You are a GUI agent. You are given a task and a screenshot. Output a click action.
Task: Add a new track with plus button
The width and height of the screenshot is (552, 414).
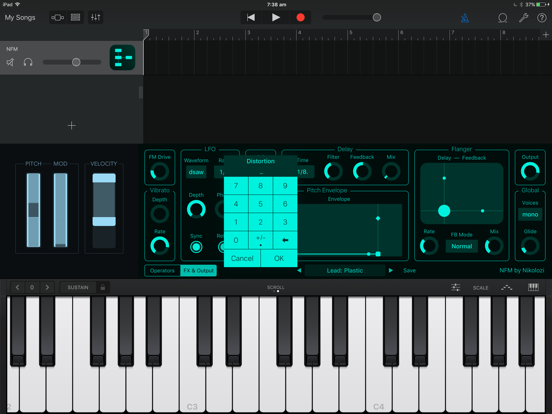71,126
